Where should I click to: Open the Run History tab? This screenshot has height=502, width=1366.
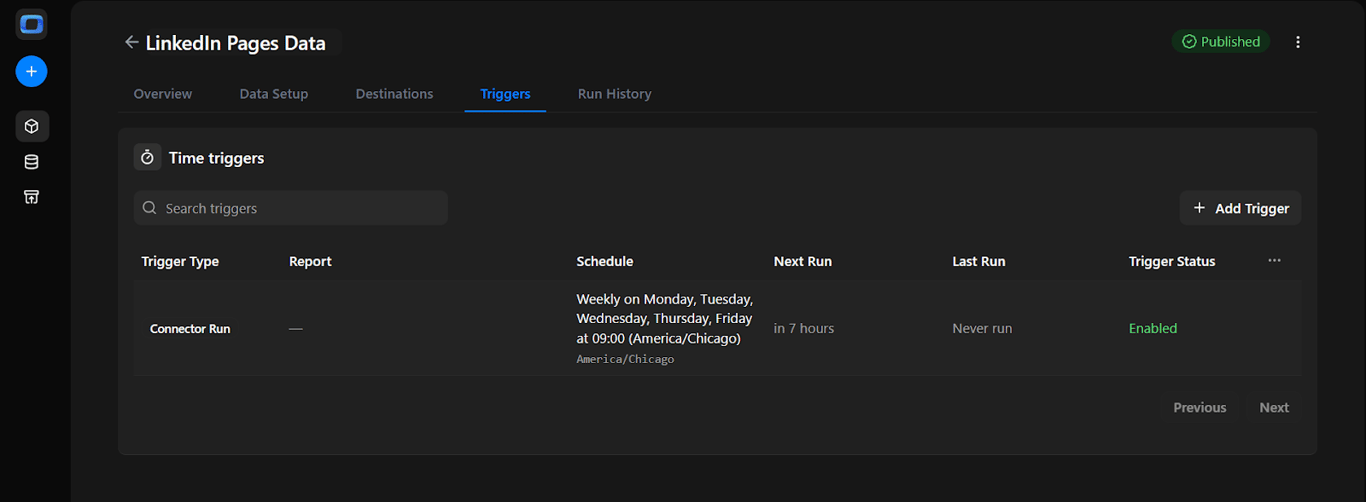[615, 94]
